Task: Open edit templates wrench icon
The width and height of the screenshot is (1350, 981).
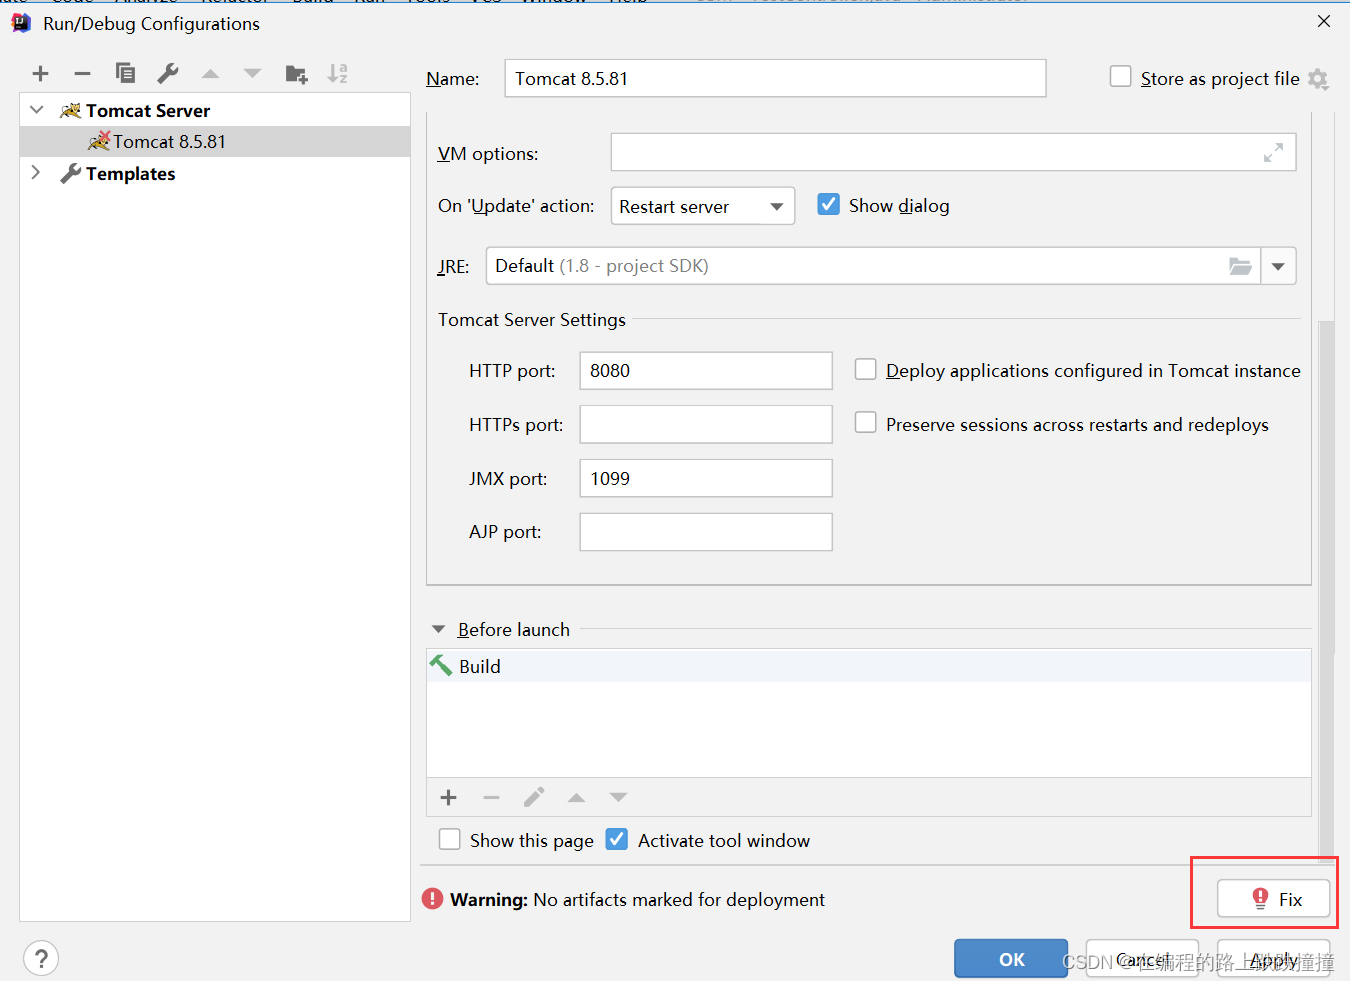Action: click(168, 73)
